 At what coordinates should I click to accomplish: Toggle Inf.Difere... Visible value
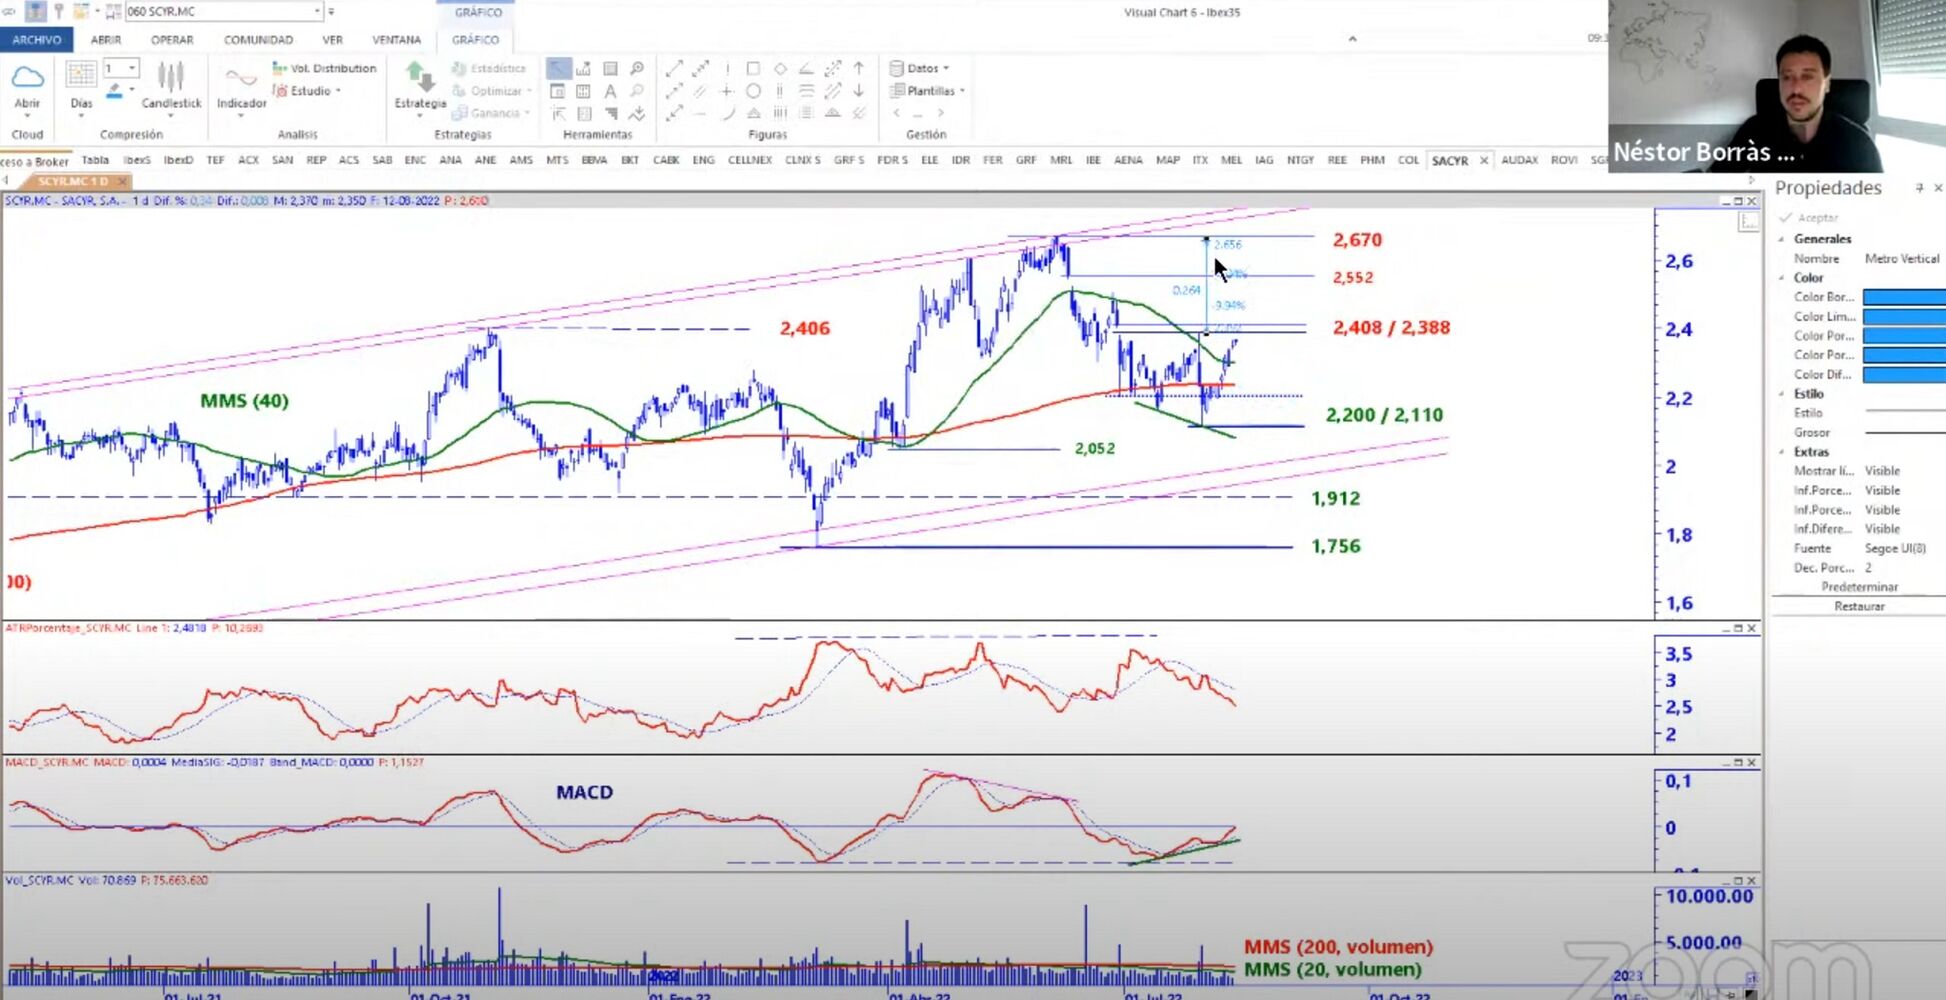coord(1882,529)
